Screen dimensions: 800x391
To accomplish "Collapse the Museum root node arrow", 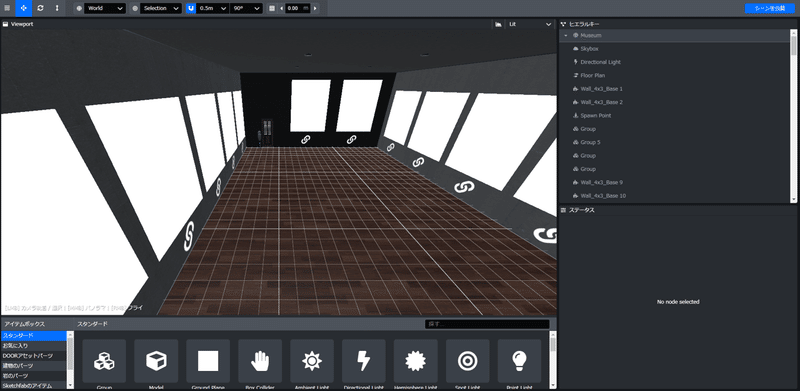I will tap(566, 36).
